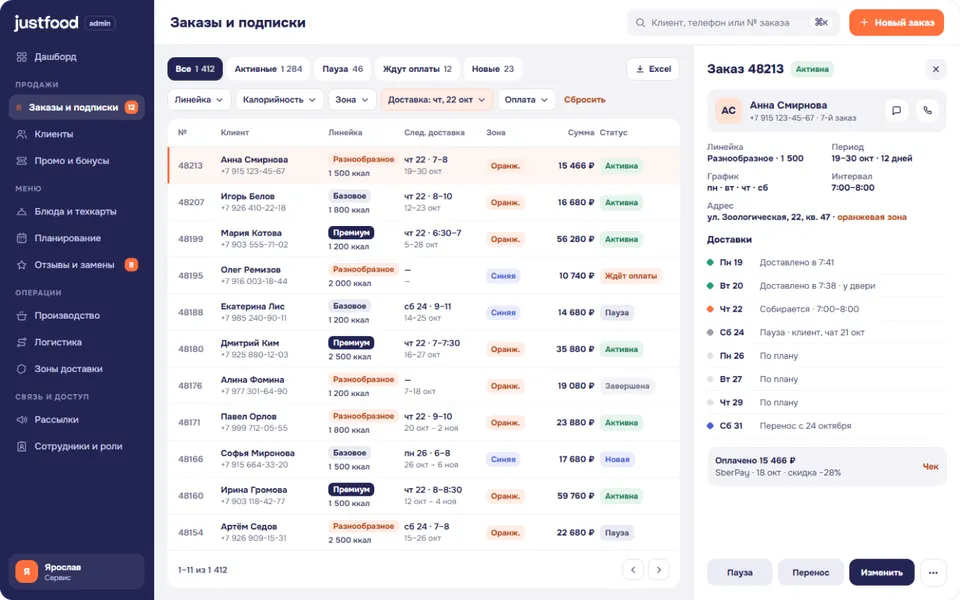Open the Зона filter dropdown

pyautogui.click(x=352, y=100)
